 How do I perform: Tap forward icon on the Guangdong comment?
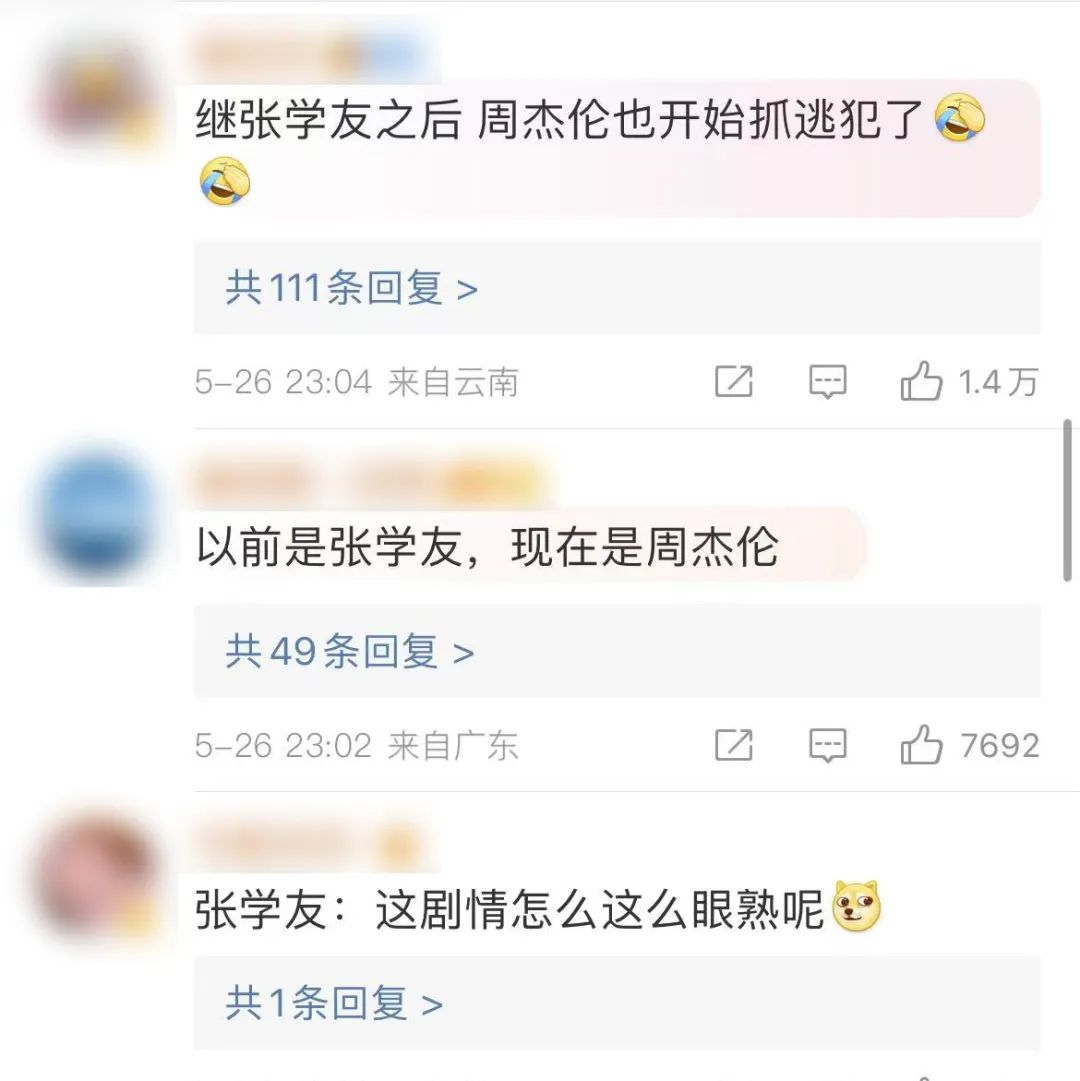(734, 745)
